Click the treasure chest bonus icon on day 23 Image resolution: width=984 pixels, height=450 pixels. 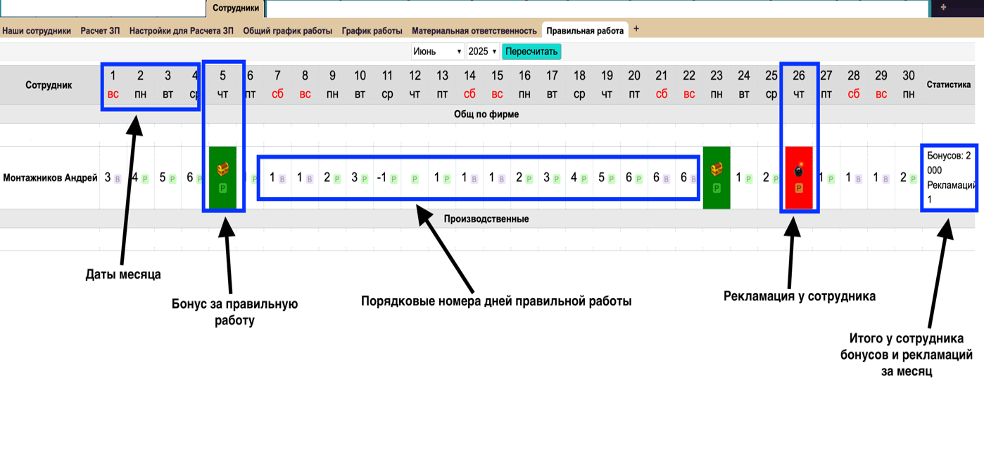click(716, 169)
